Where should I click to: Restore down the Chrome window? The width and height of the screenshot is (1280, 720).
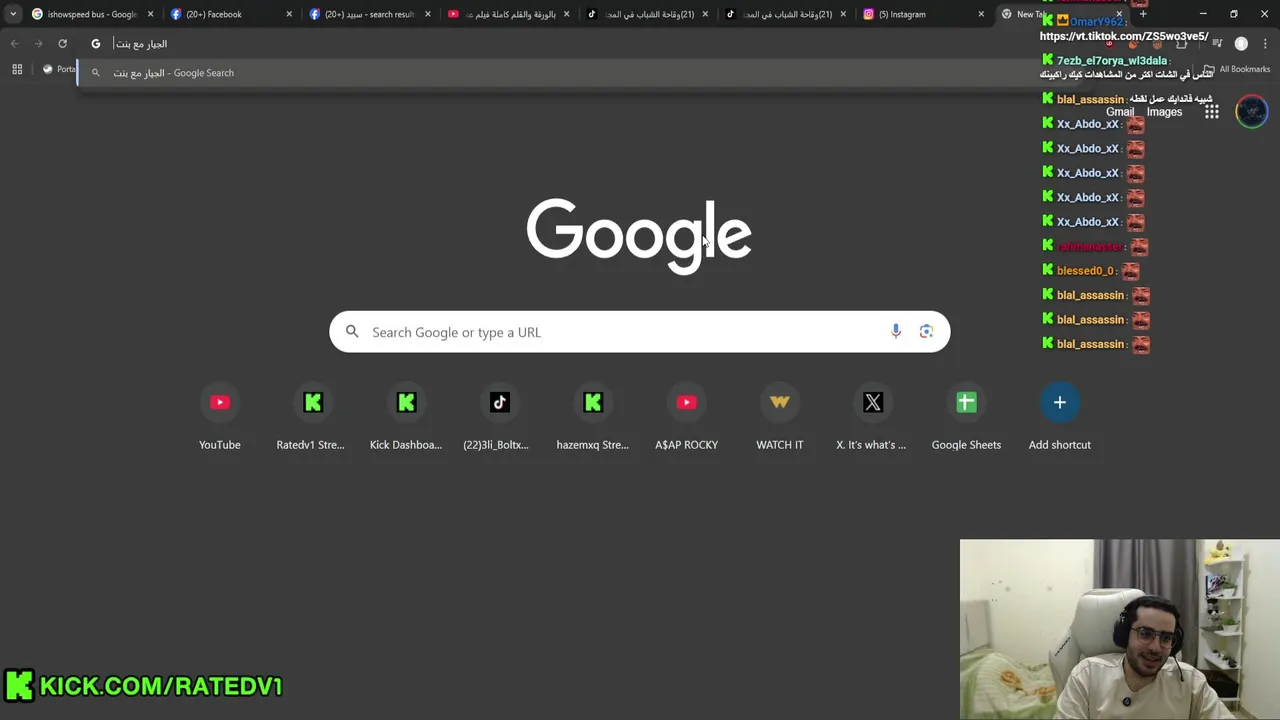point(1234,14)
